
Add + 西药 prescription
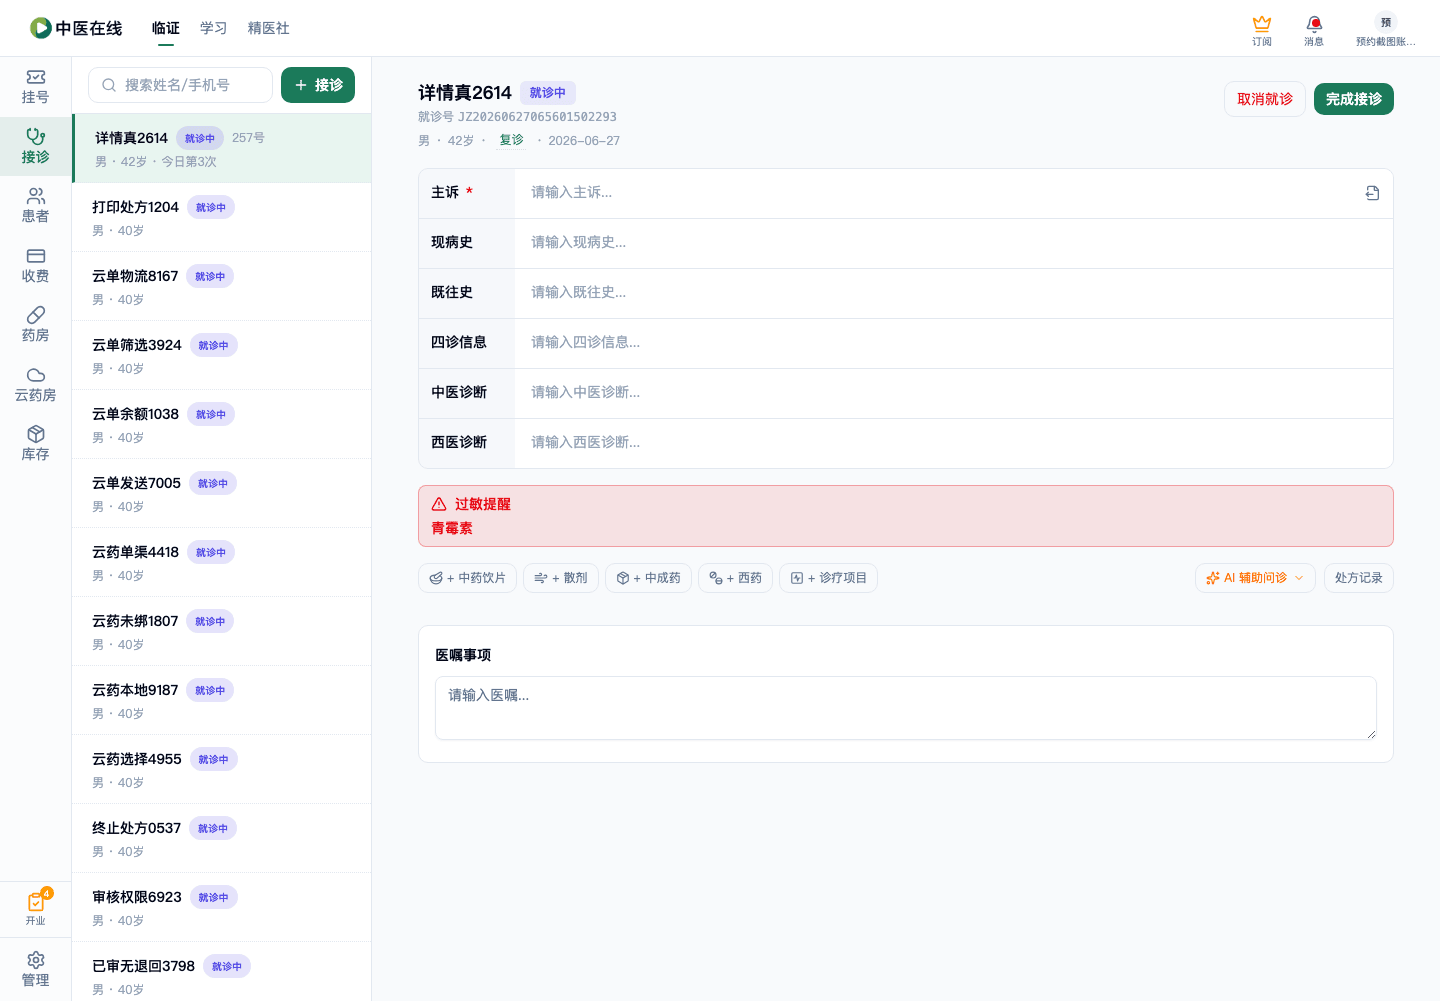pyautogui.click(x=735, y=578)
